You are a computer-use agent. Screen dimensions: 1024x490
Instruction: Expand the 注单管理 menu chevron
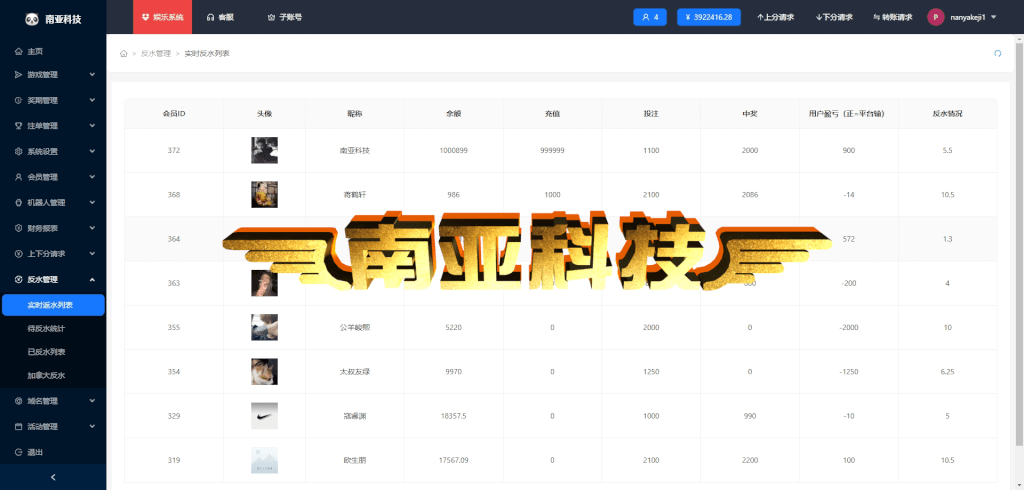pyautogui.click(x=92, y=126)
